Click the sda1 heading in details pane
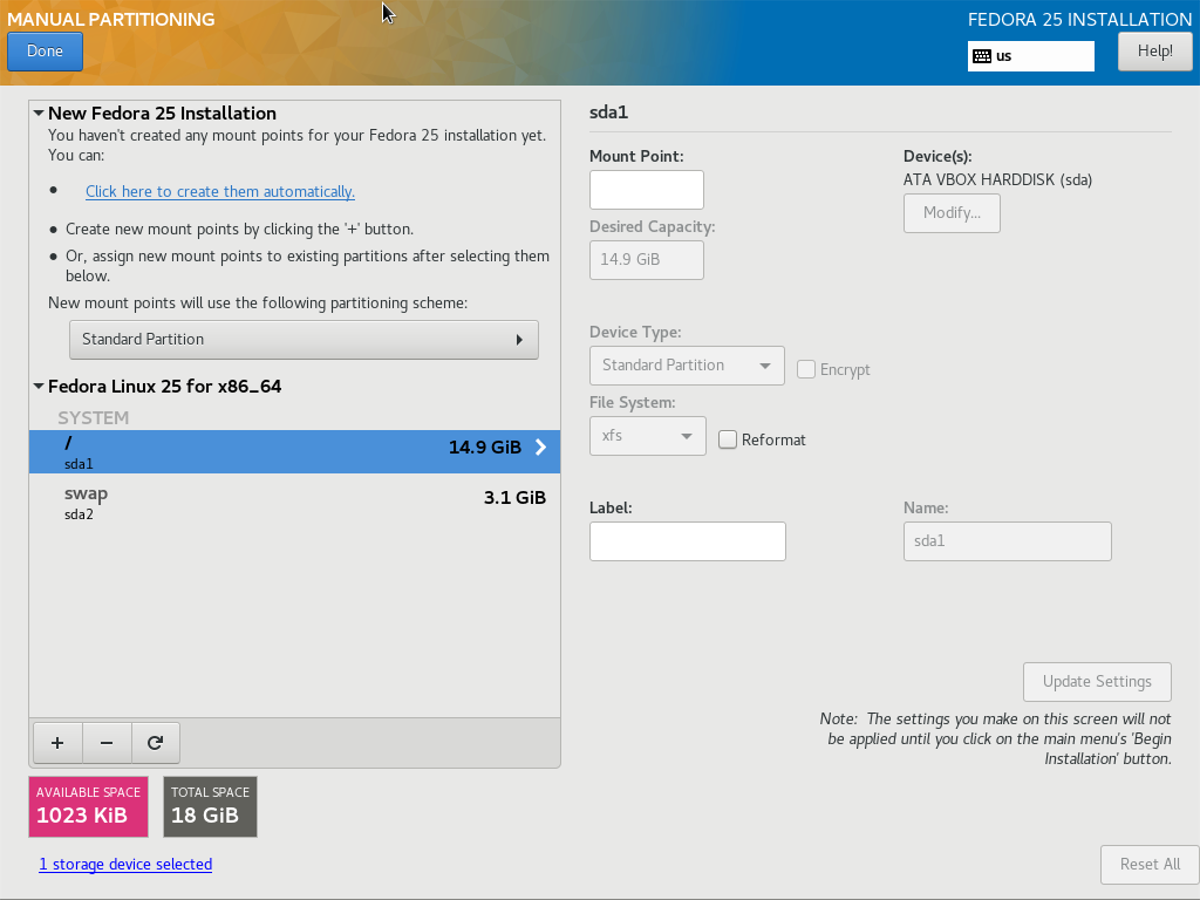The width and height of the screenshot is (1200, 900). (x=608, y=112)
